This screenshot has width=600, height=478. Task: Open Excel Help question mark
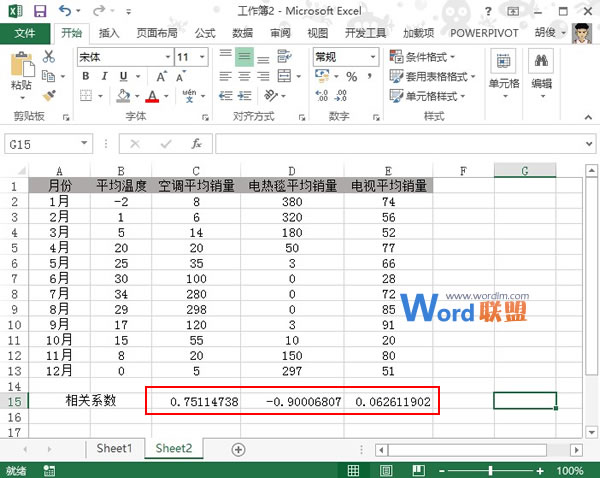click(x=488, y=11)
